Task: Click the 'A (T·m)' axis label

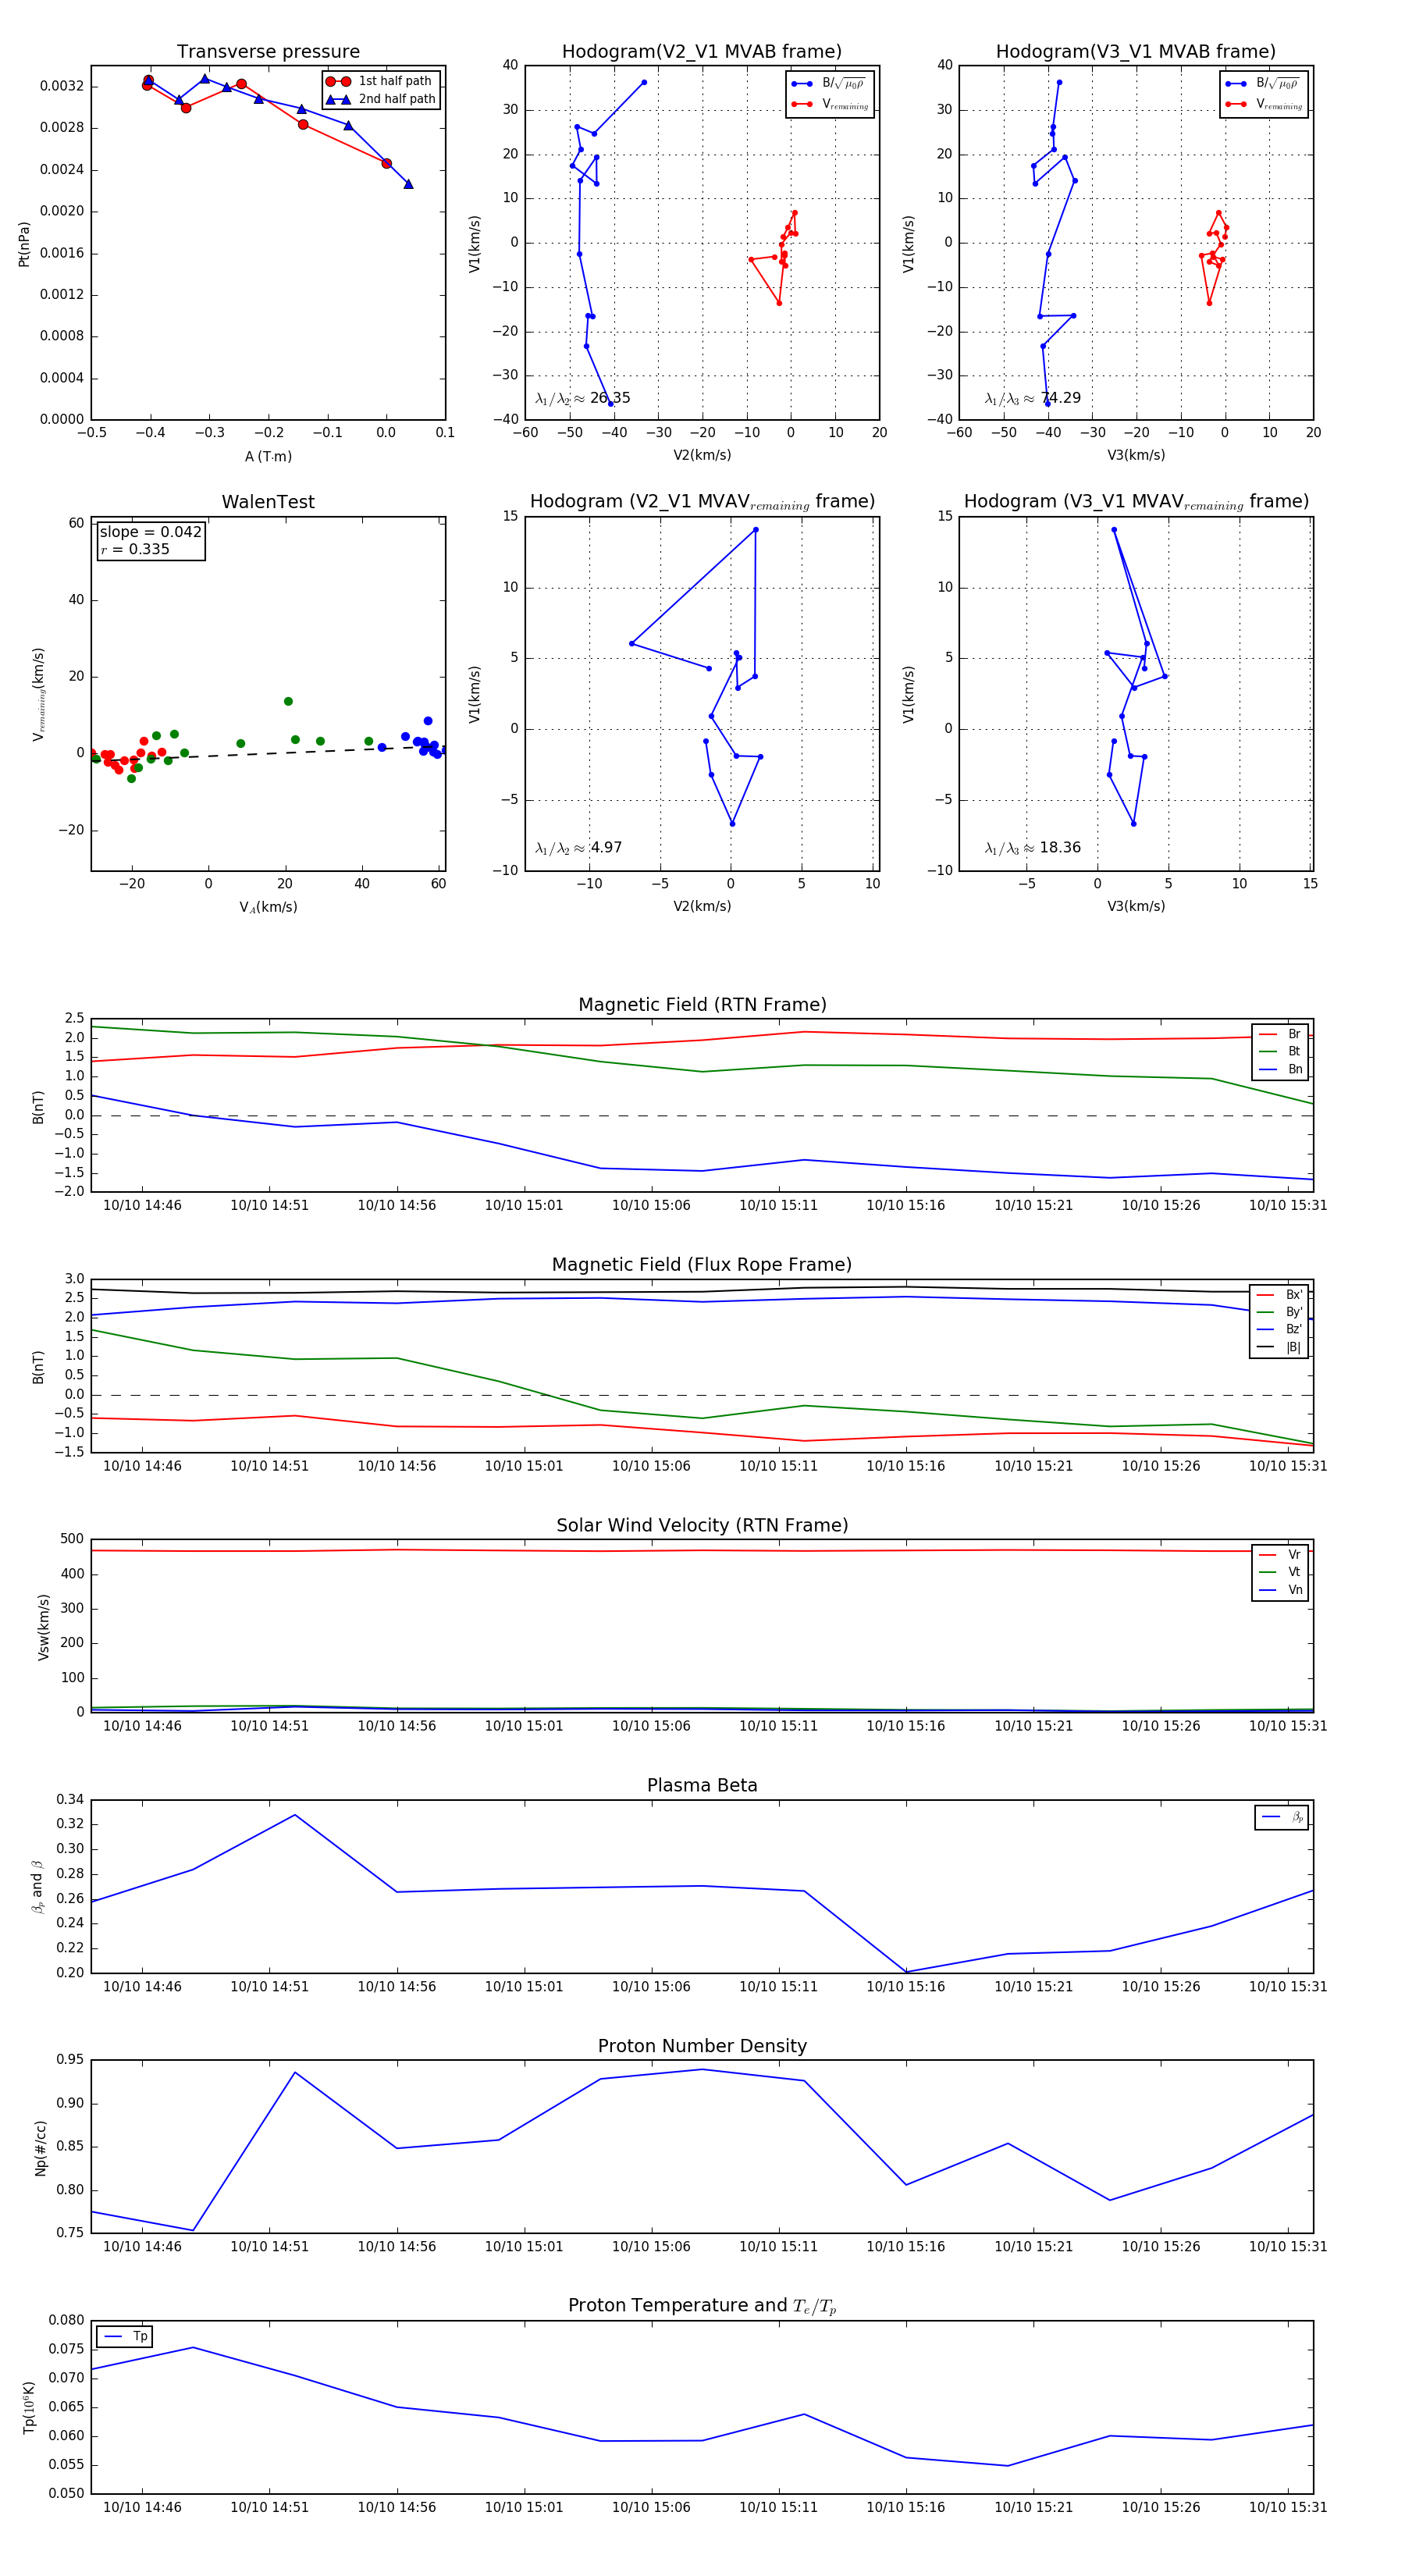Action: pyautogui.click(x=268, y=456)
